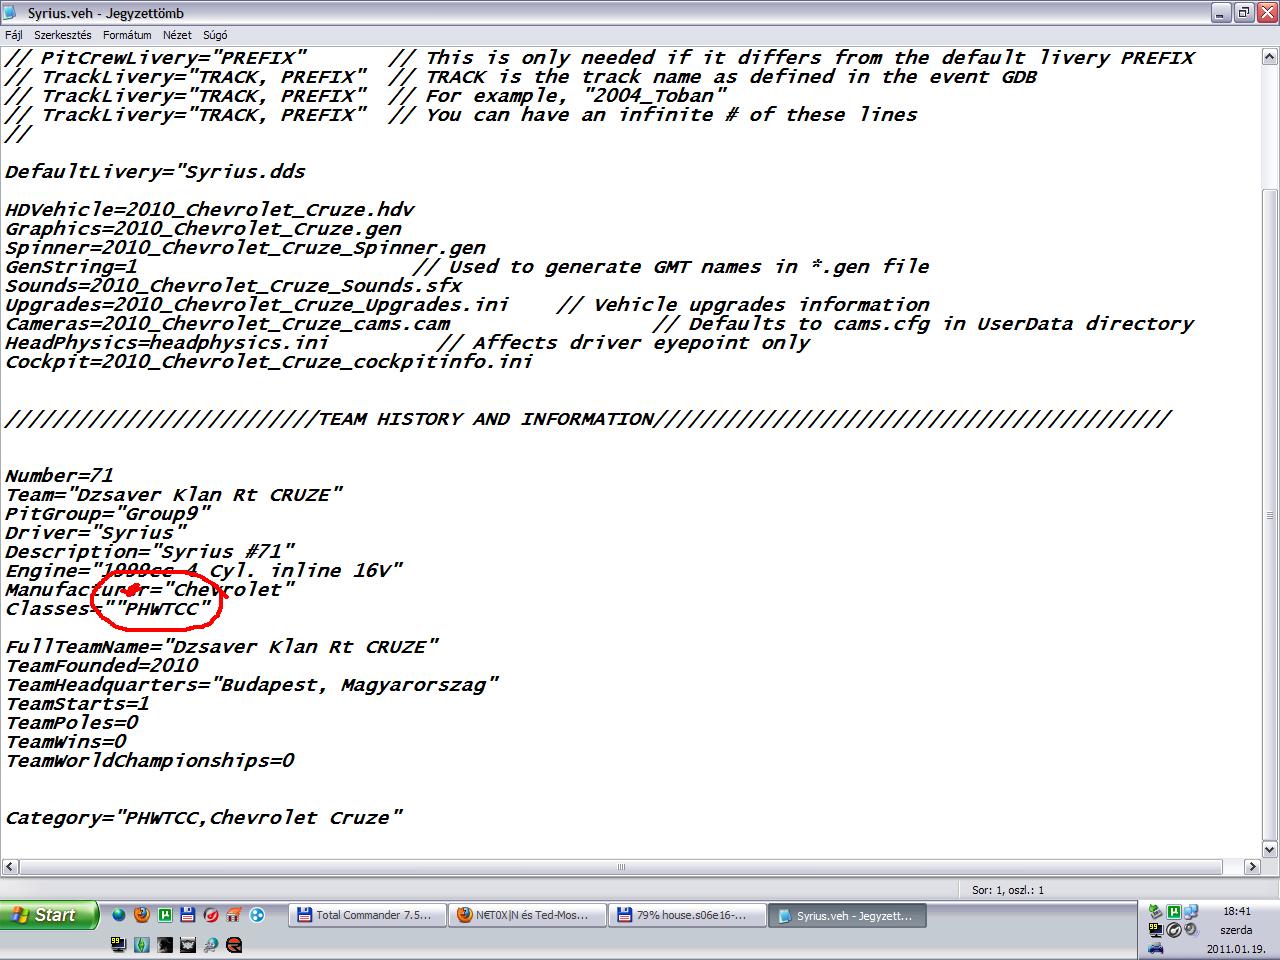Viewport: 1280px width, 960px height.
Task: Click the Classes=""PHWTCC" line
Action: (x=108, y=609)
